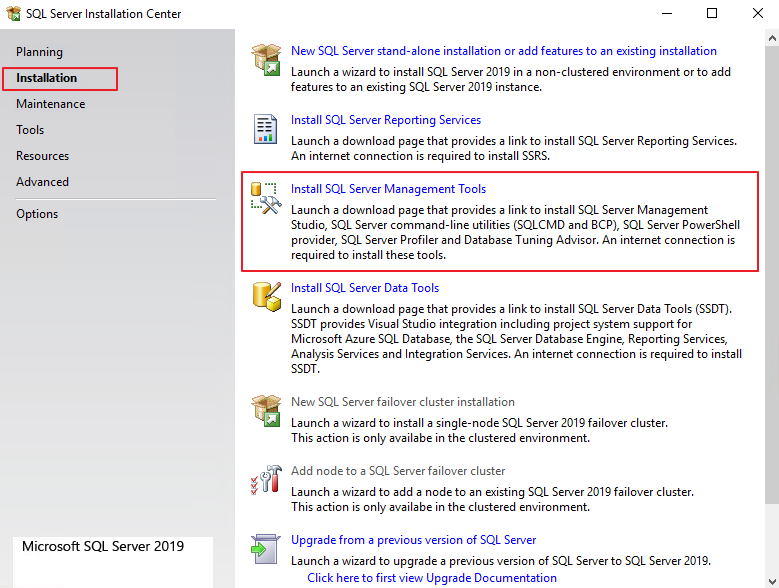Click the SQL Server Installation Center title text
Viewport: 779px width, 588px height.
point(103,14)
